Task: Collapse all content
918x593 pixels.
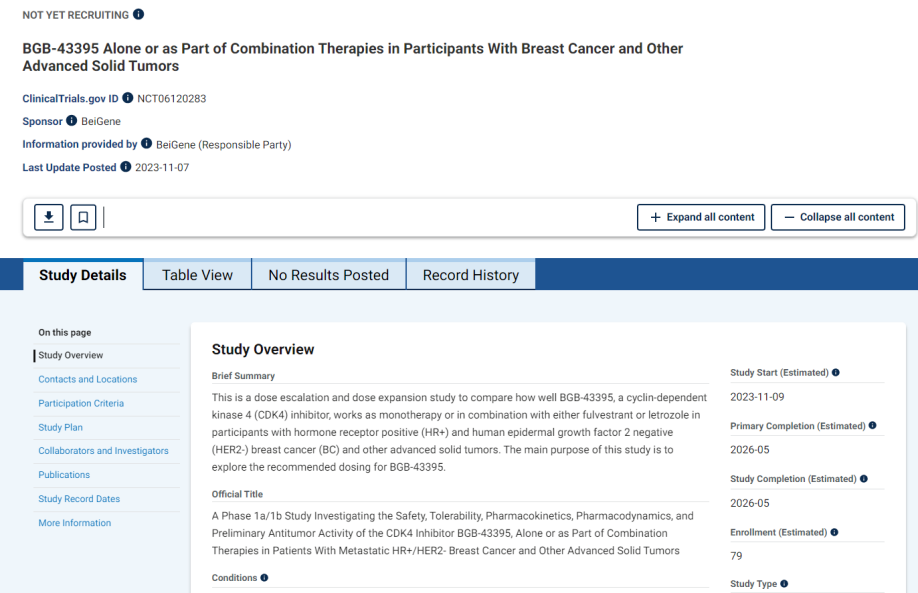Action: point(837,217)
